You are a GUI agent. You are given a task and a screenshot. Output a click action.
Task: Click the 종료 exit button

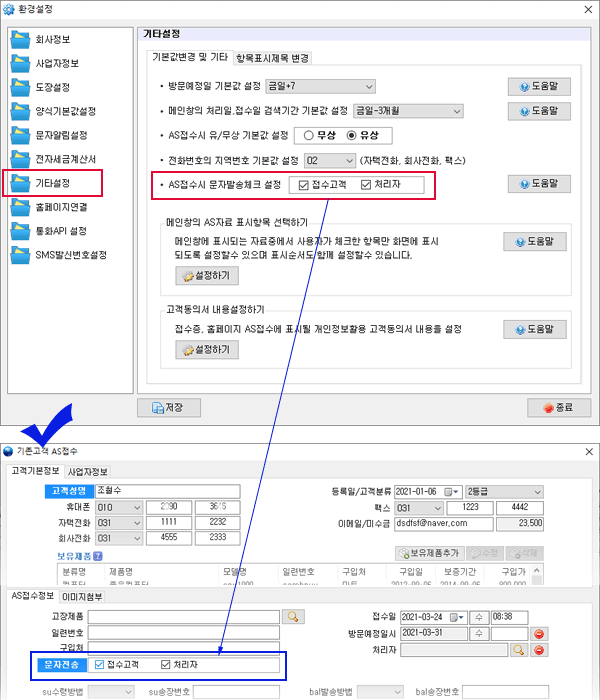(x=559, y=408)
